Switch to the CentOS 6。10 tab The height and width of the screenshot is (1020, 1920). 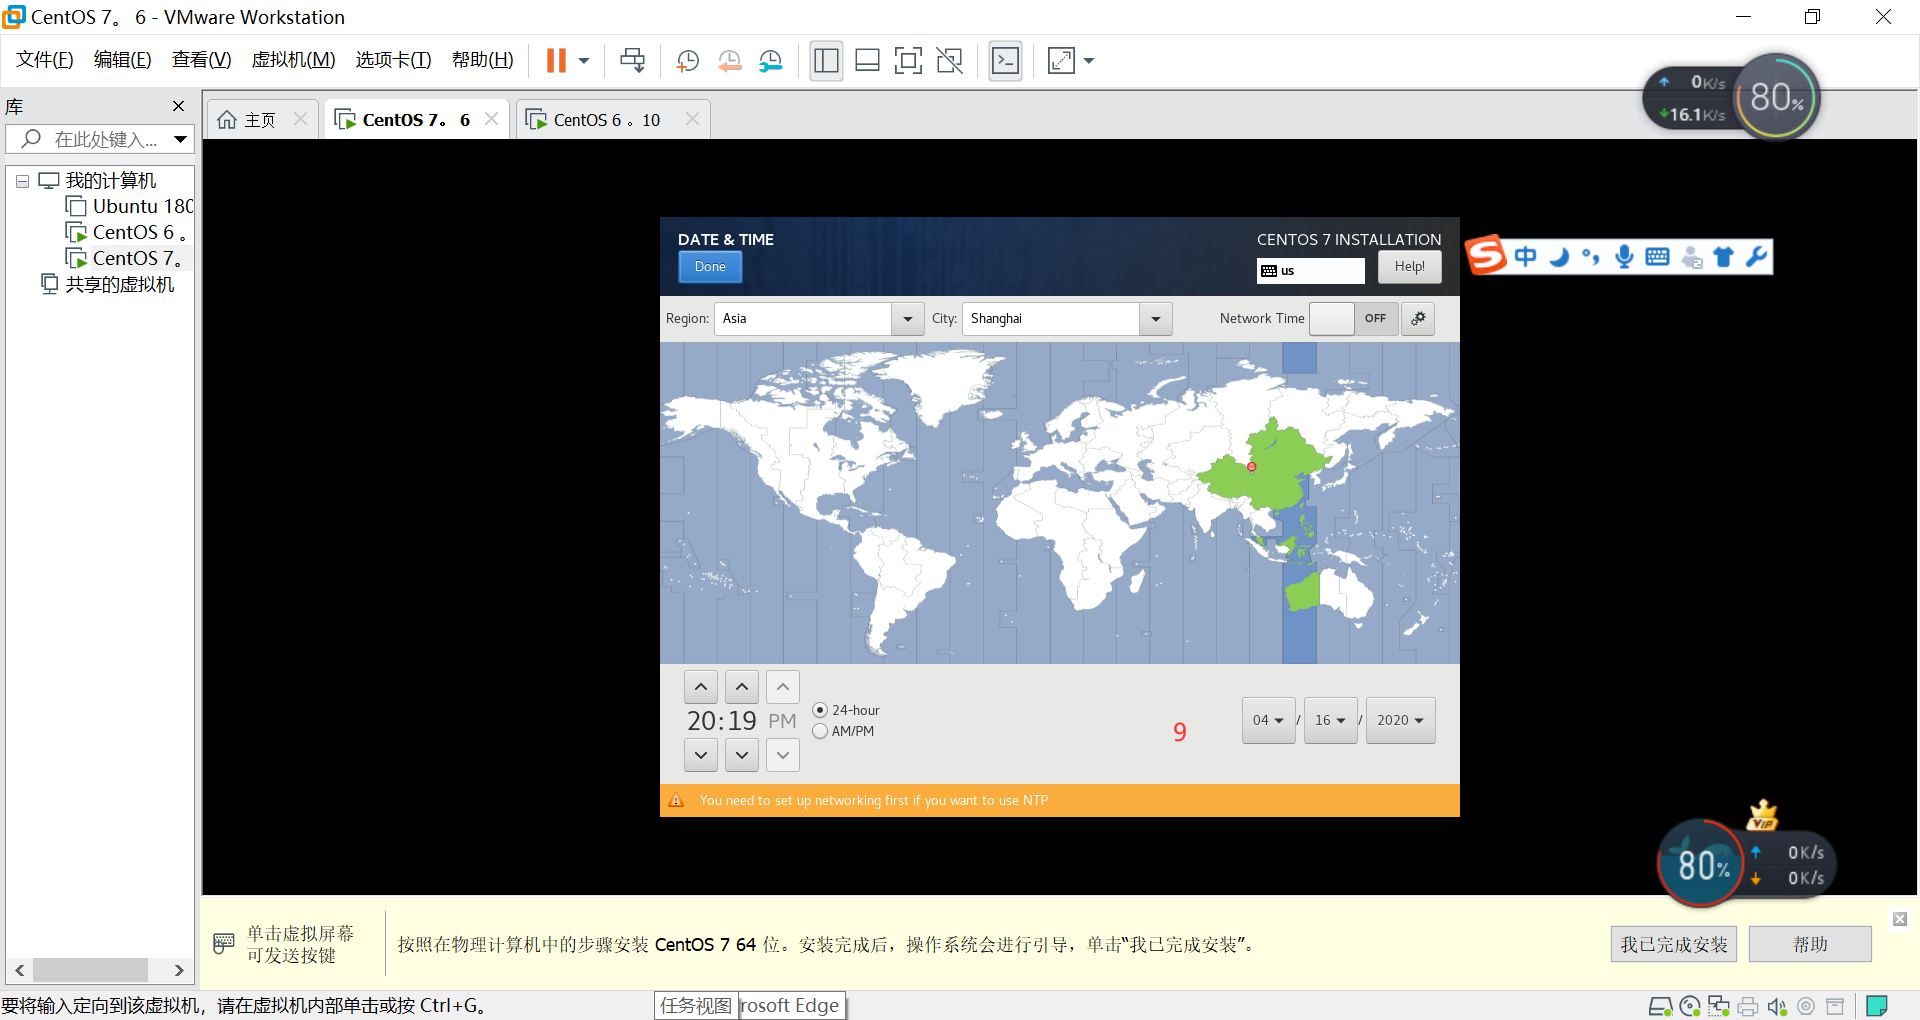[x=612, y=120]
